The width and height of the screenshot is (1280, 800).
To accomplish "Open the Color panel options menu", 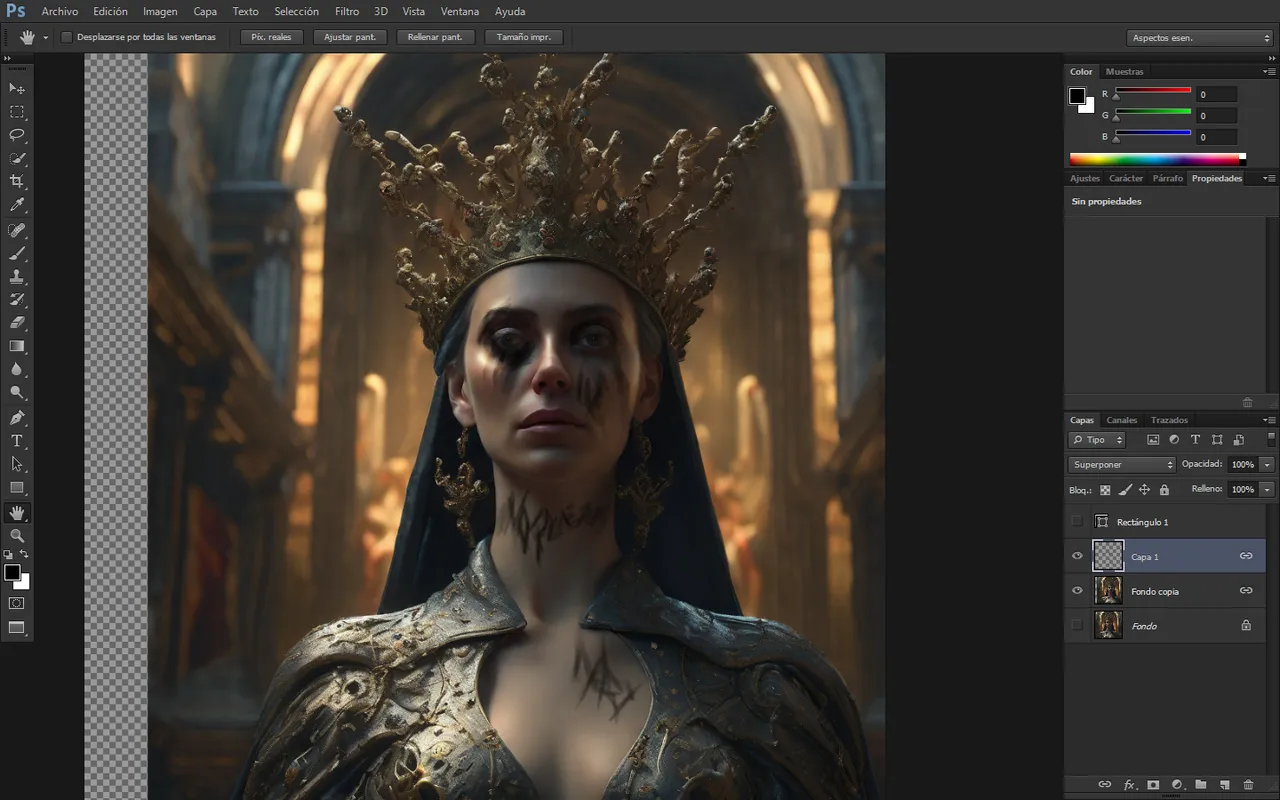I will point(1269,72).
